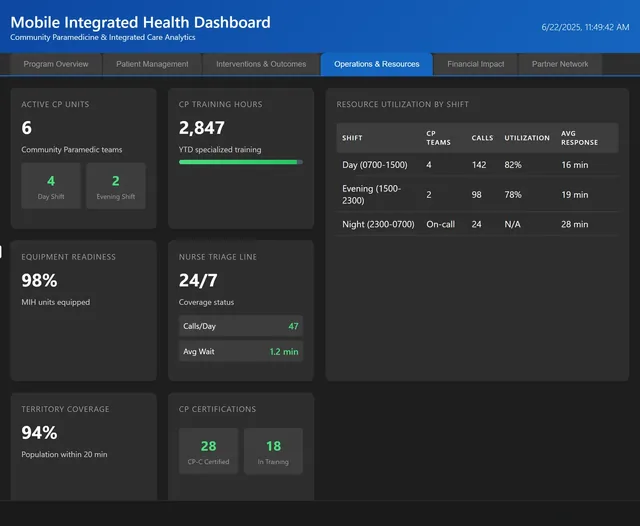Click the Resource Utilization By Shift heading

pos(402,104)
